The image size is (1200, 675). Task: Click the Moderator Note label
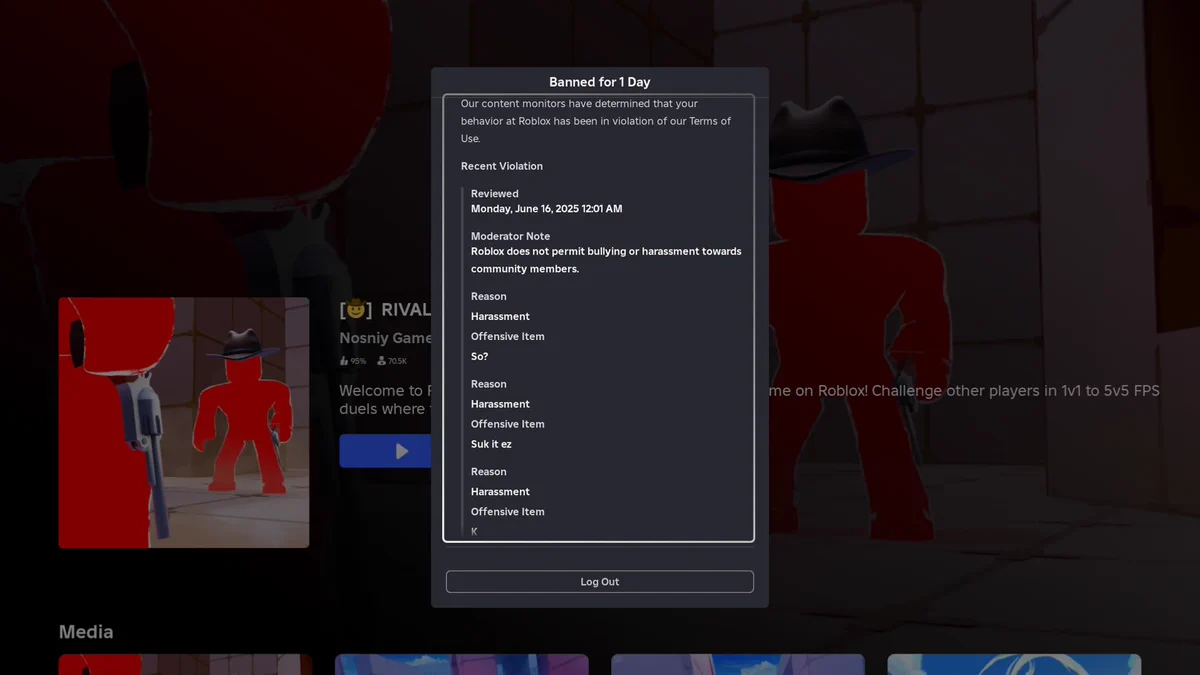click(x=510, y=236)
